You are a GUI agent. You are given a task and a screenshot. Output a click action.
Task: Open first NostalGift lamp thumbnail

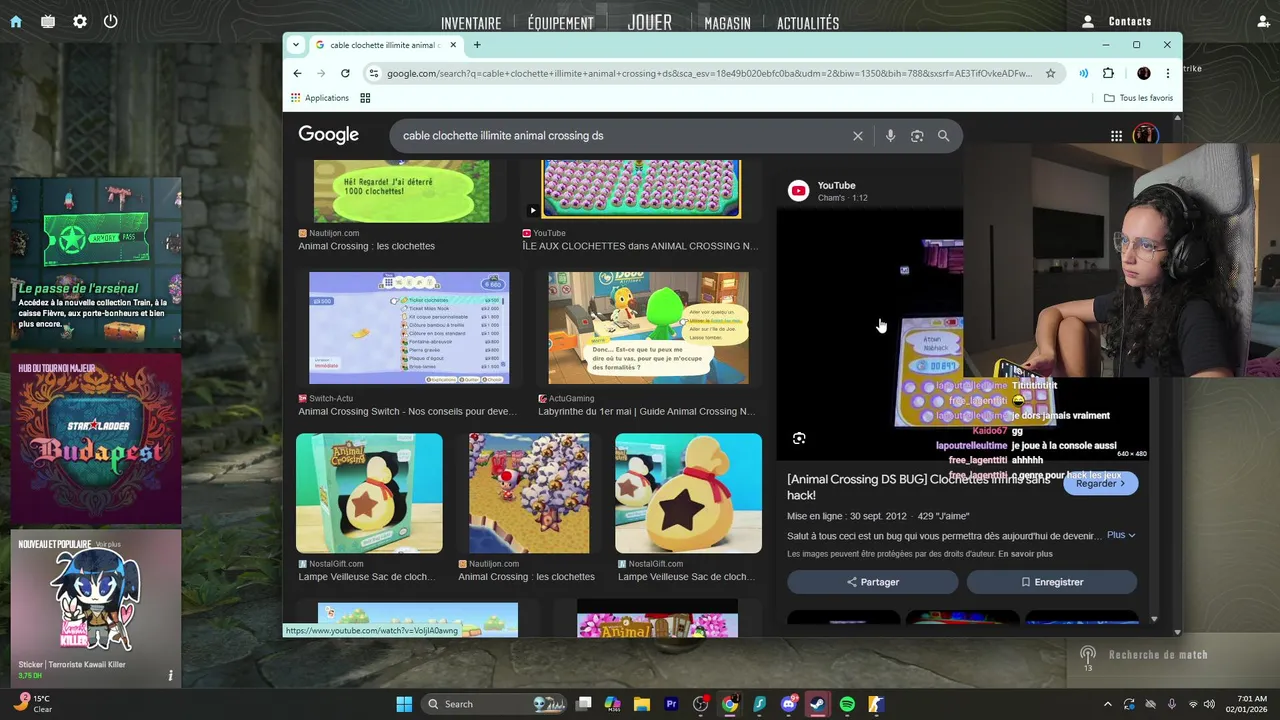(369, 493)
